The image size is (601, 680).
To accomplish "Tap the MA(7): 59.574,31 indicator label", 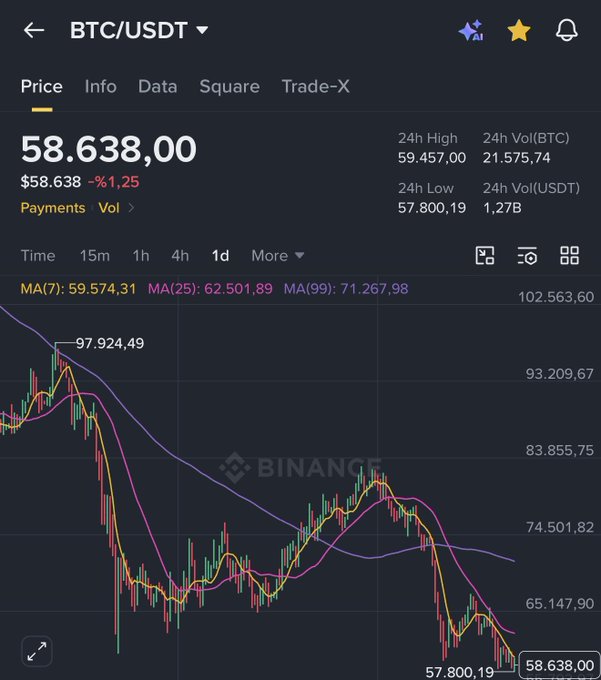I will click(78, 289).
